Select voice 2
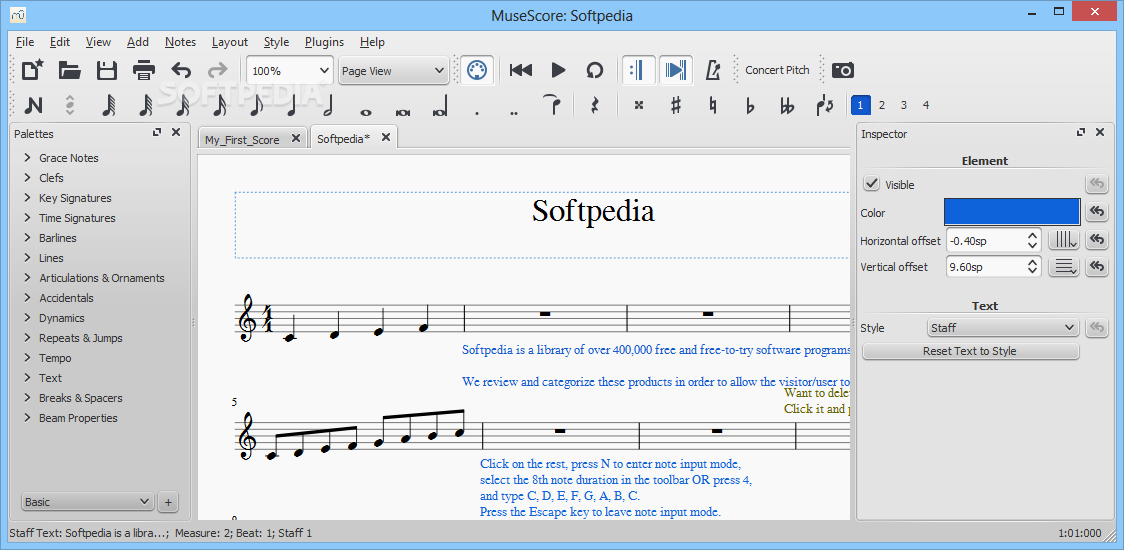Viewport: 1124px width, 550px height. [882, 105]
